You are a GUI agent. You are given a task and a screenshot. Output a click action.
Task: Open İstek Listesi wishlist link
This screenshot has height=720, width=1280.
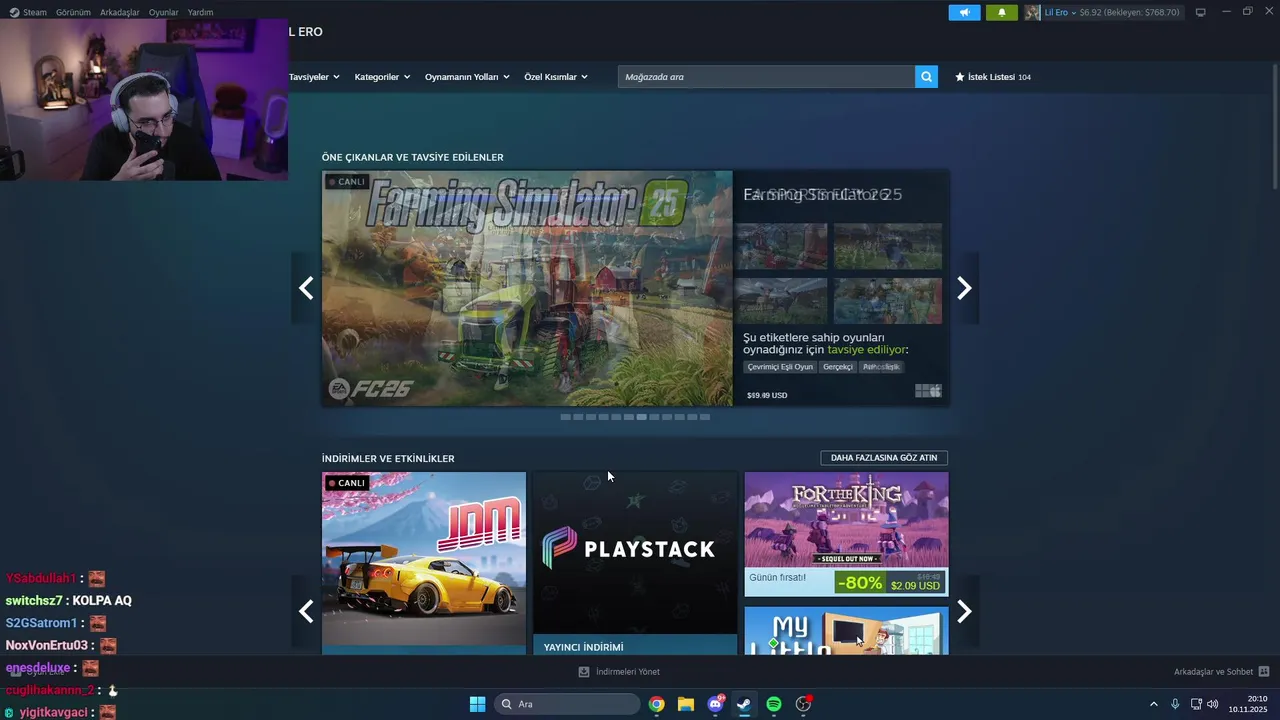992,77
